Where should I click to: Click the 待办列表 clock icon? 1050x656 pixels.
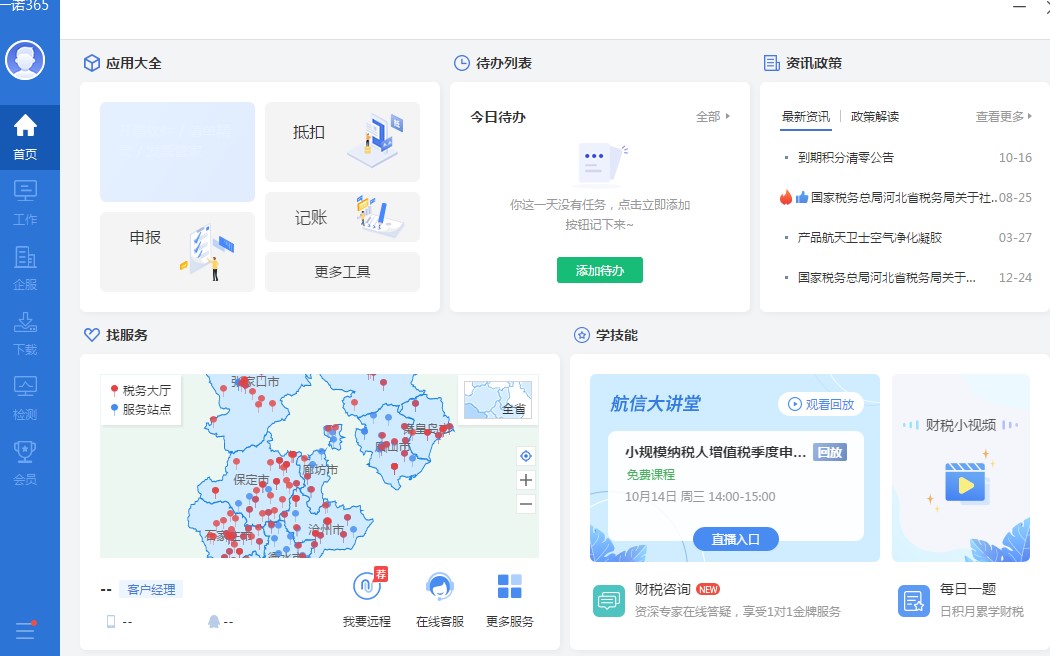(461, 63)
